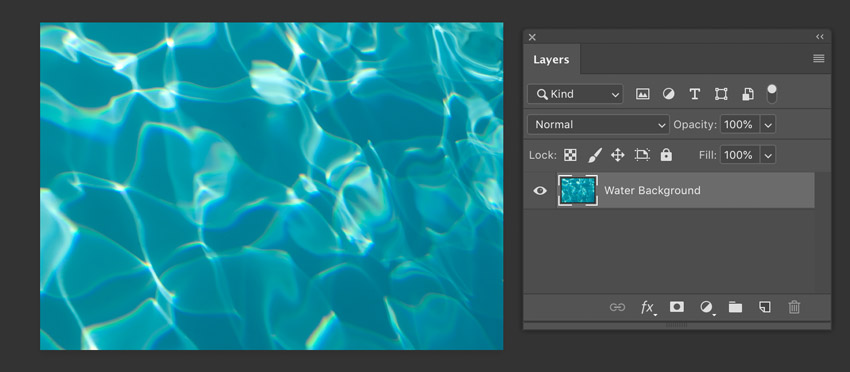The height and width of the screenshot is (372, 850).
Task: Lock transparent pixels checkerboard icon
Action: (x=570, y=155)
